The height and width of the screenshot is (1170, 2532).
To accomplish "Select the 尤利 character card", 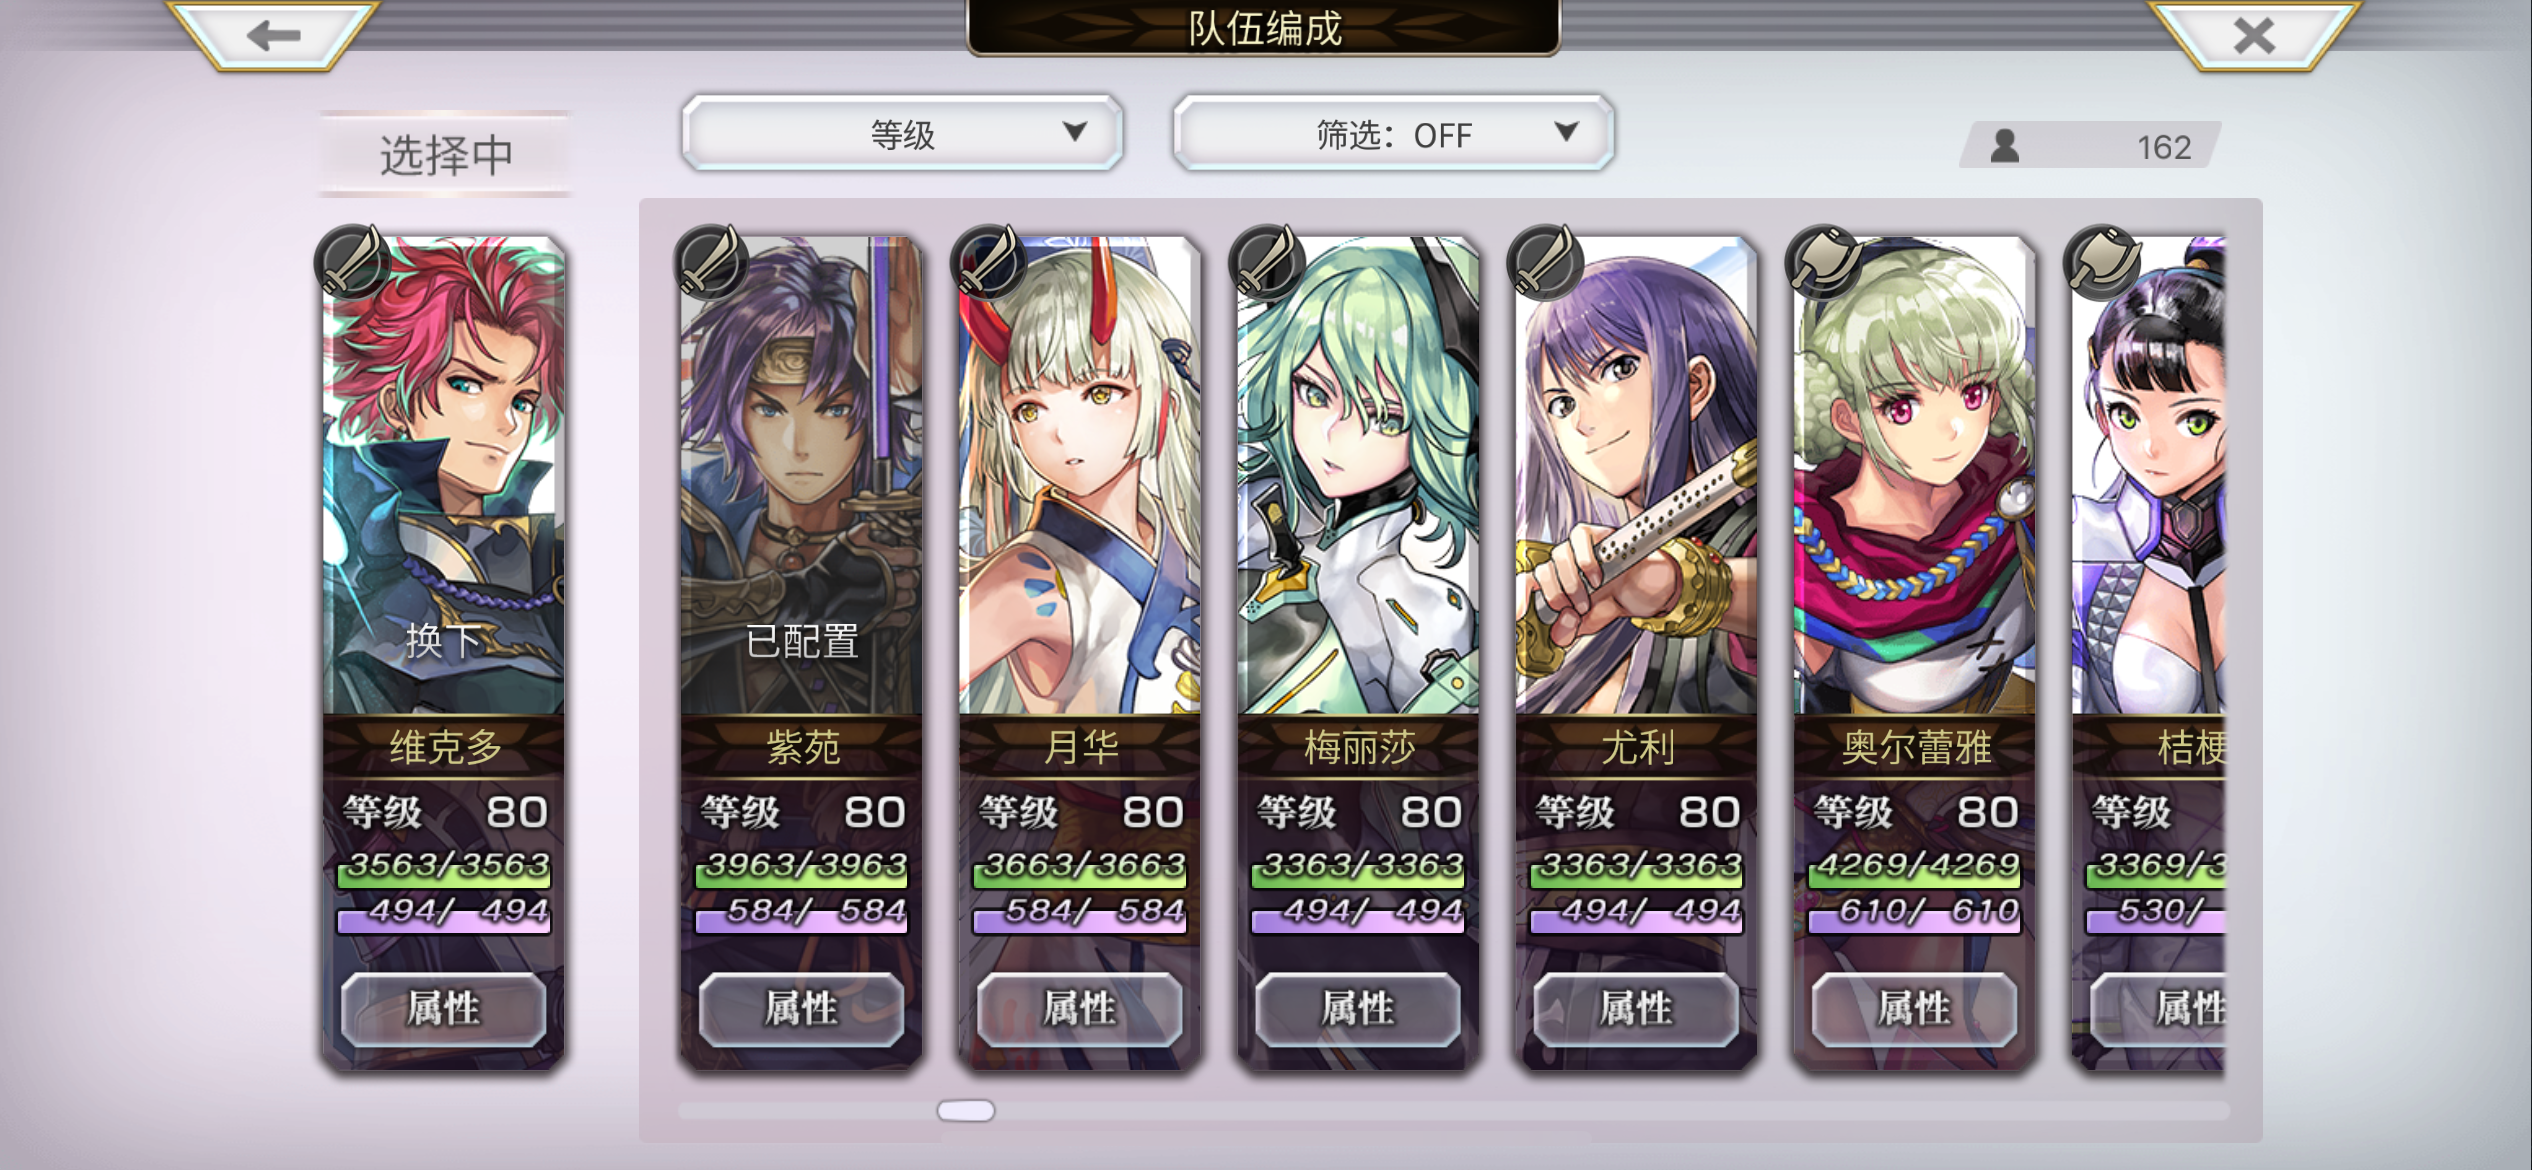I will (1636, 652).
